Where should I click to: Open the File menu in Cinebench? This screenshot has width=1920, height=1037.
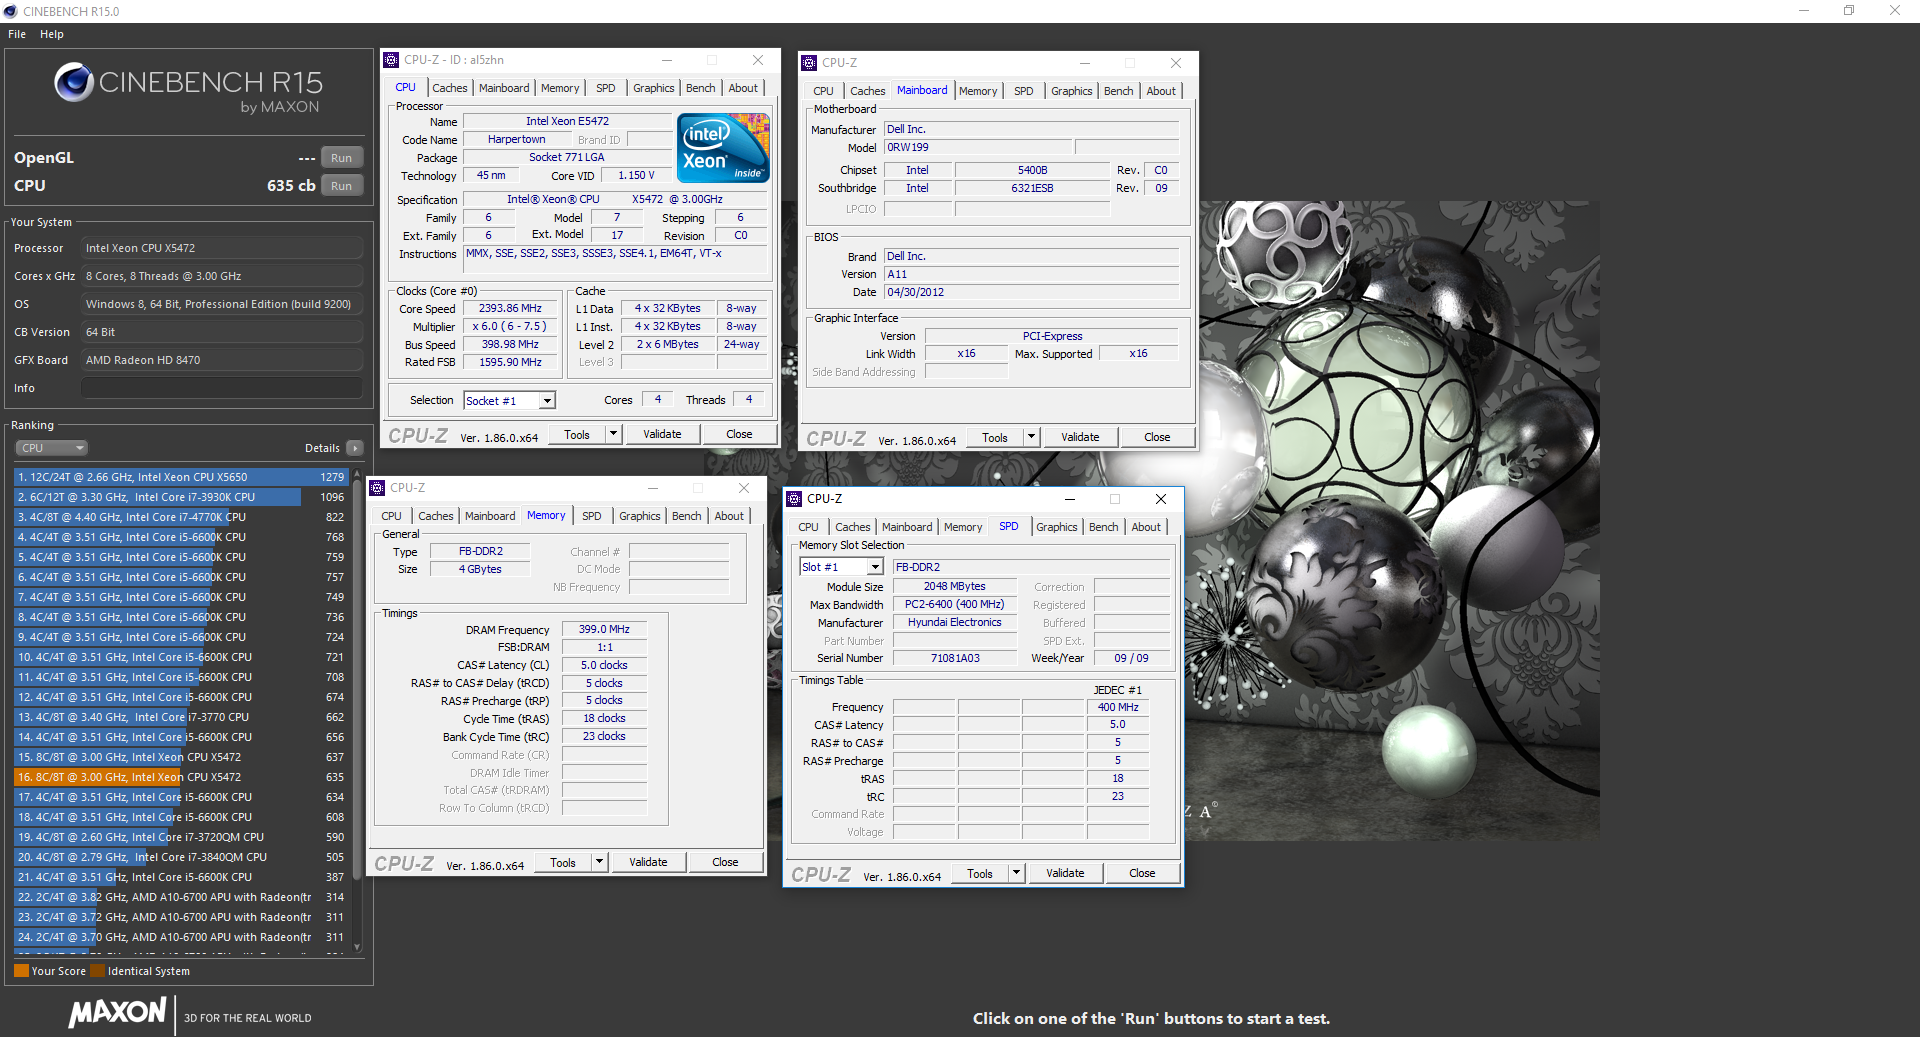[17, 34]
